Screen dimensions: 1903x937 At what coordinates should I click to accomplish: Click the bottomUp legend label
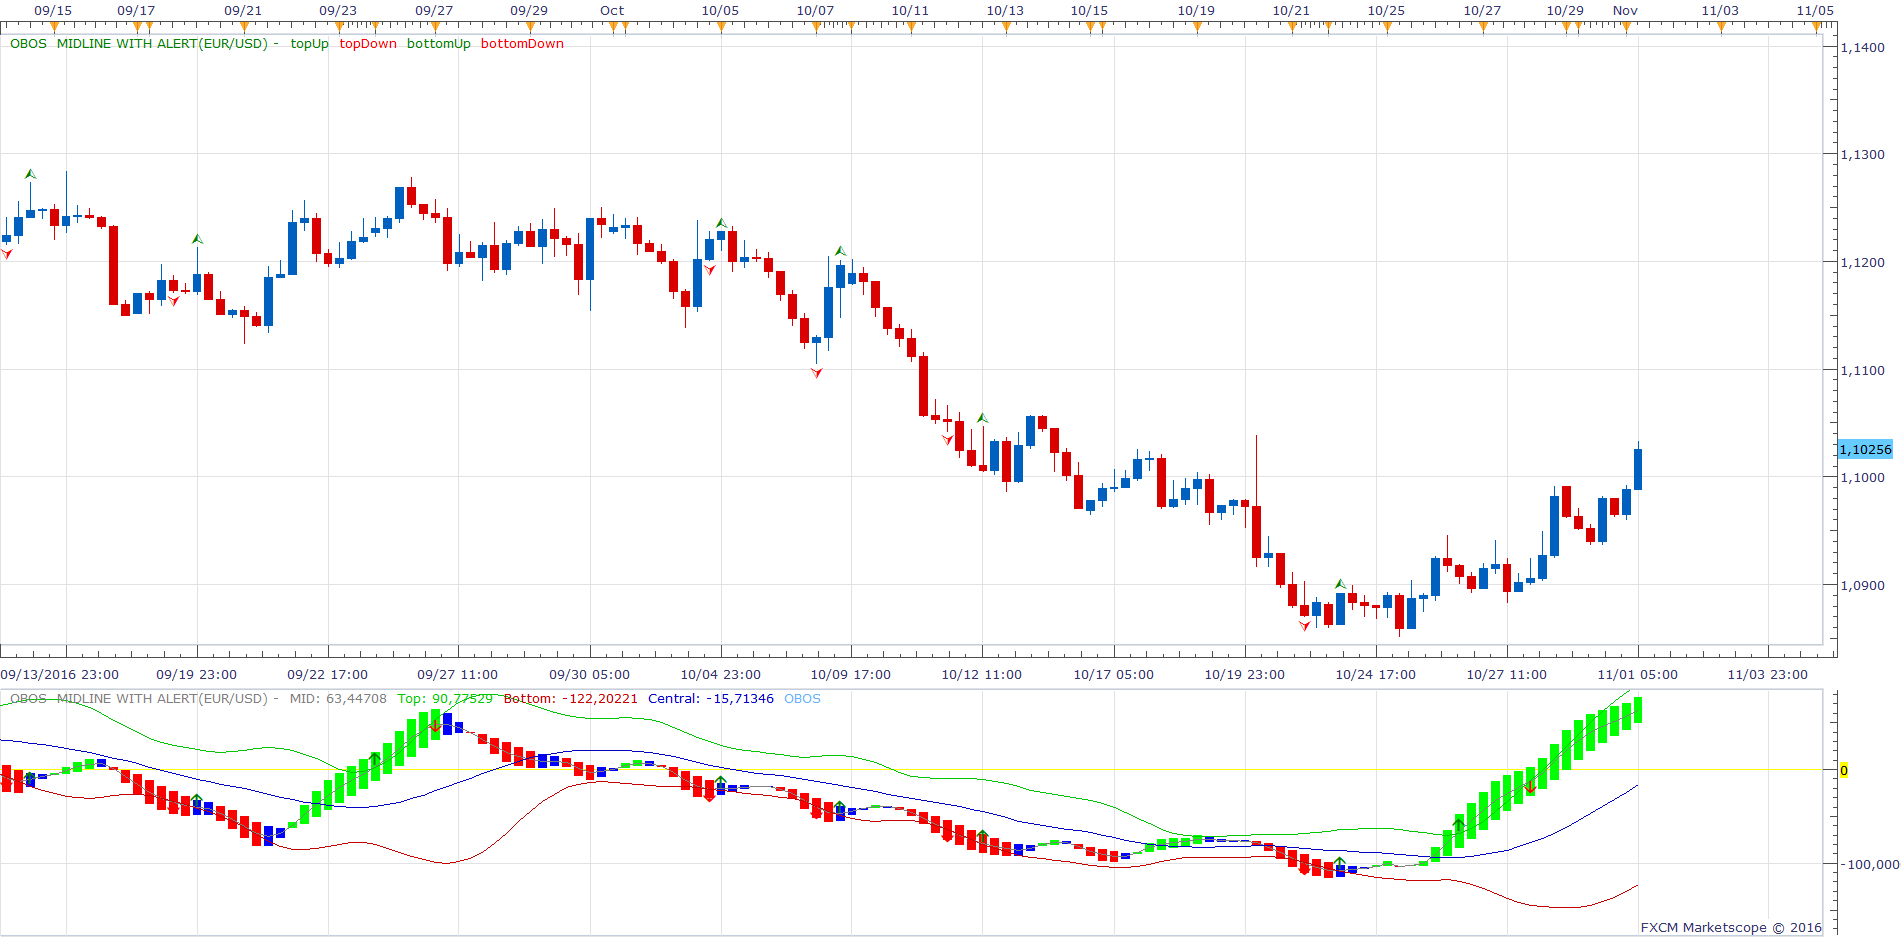coord(438,44)
